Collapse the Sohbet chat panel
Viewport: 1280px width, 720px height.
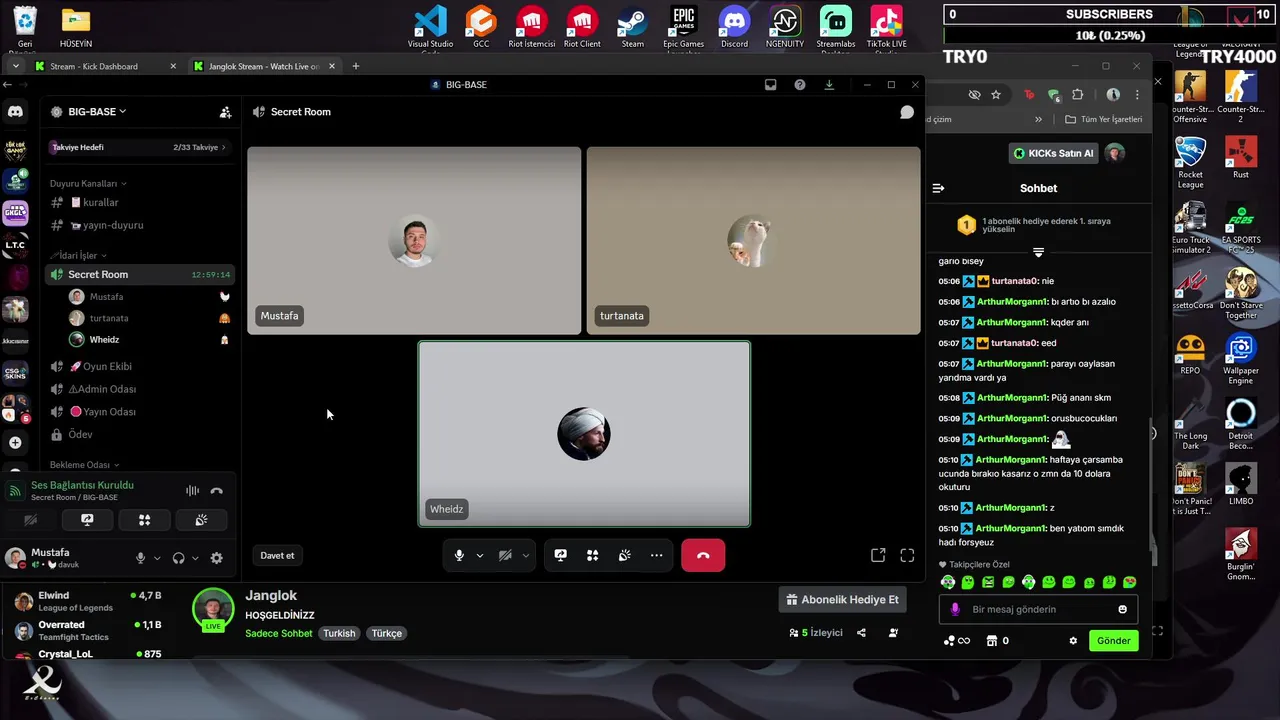(938, 188)
